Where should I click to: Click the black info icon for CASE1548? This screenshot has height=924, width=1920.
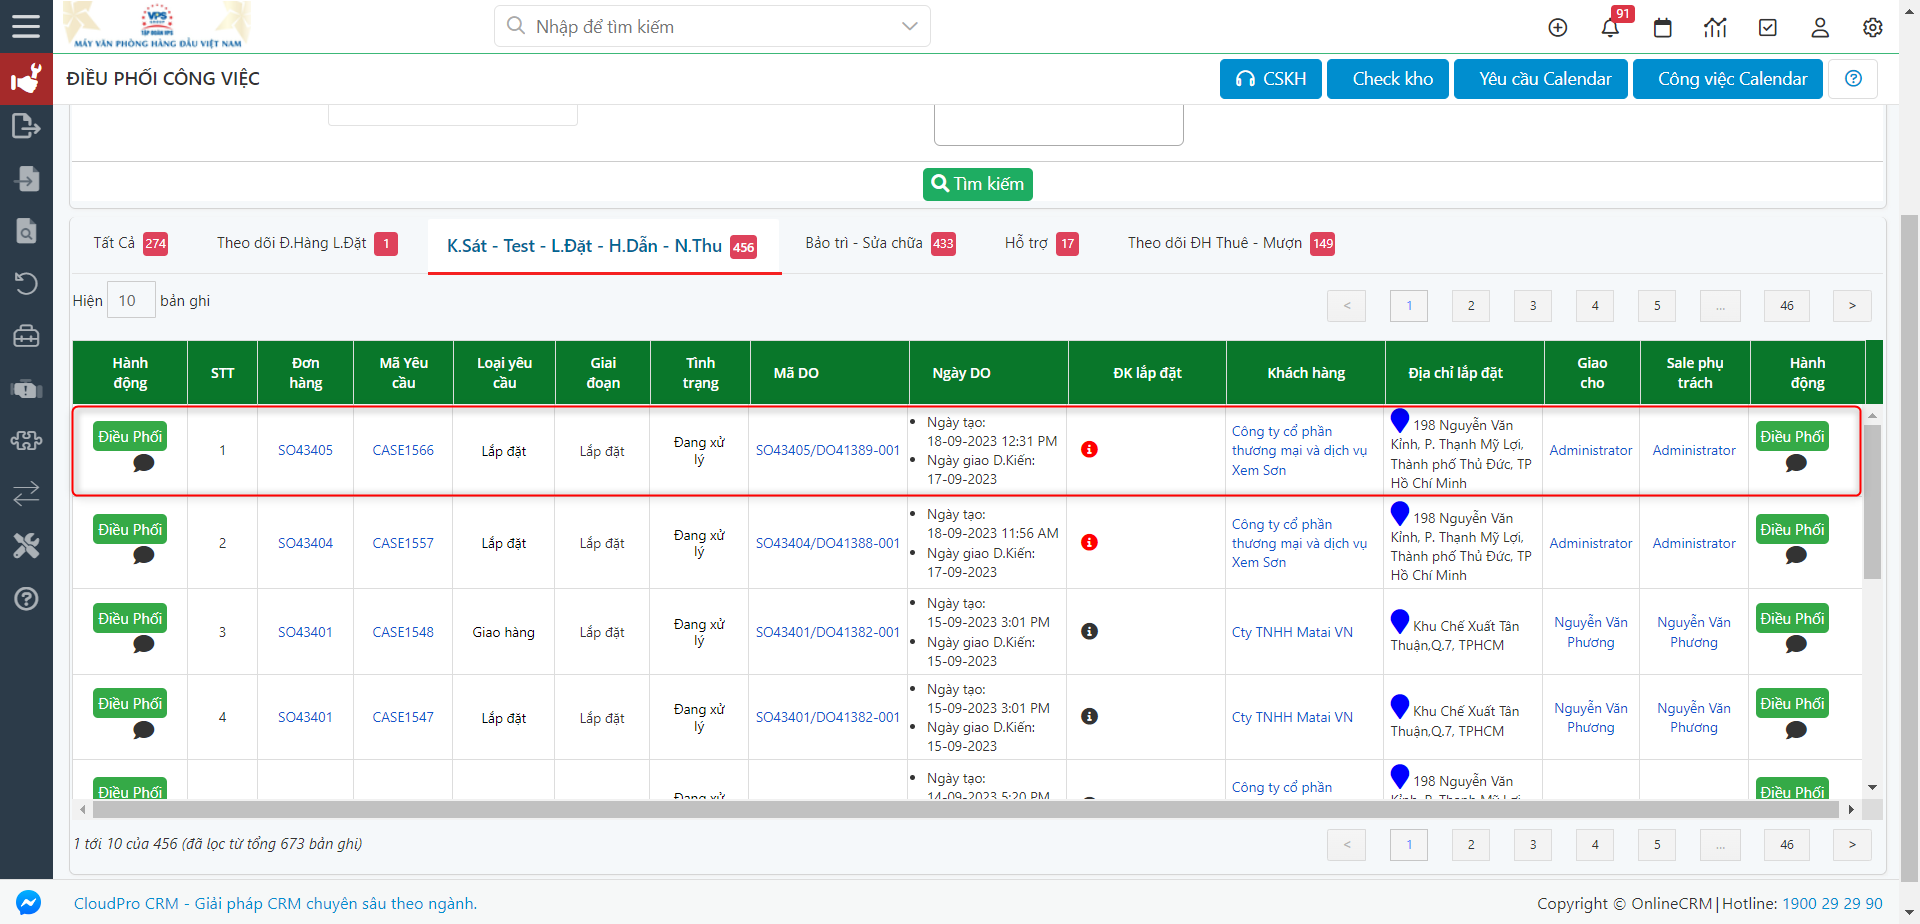tap(1090, 632)
